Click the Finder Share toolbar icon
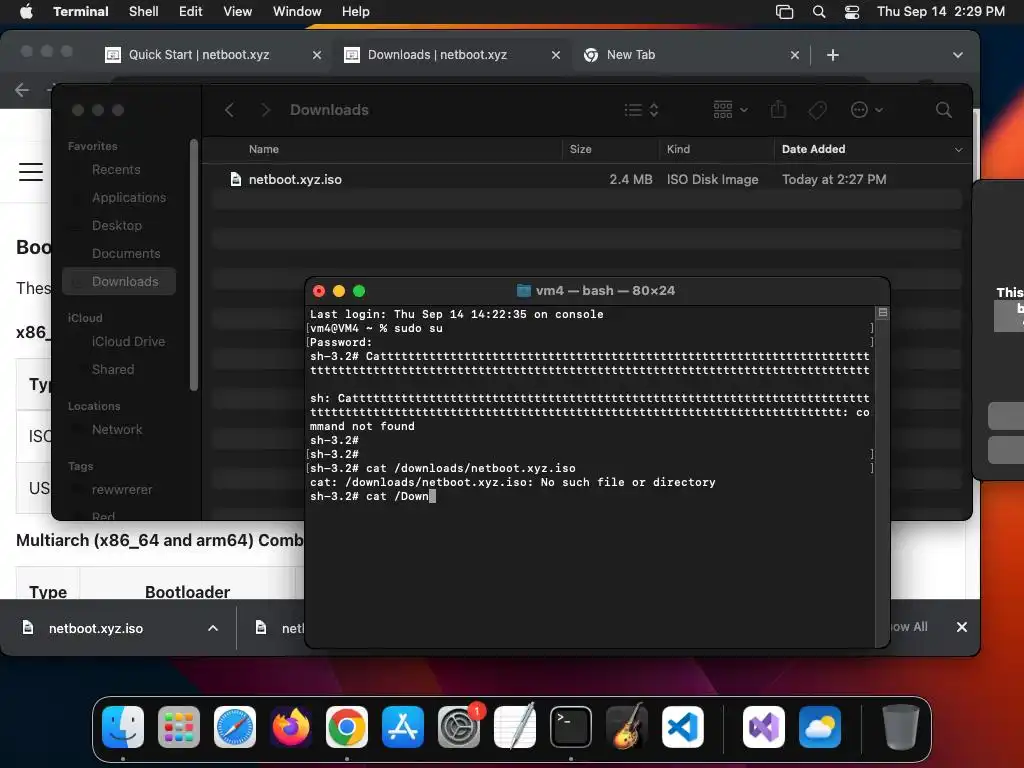This screenshot has width=1024, height=768. tap(778, 109)
